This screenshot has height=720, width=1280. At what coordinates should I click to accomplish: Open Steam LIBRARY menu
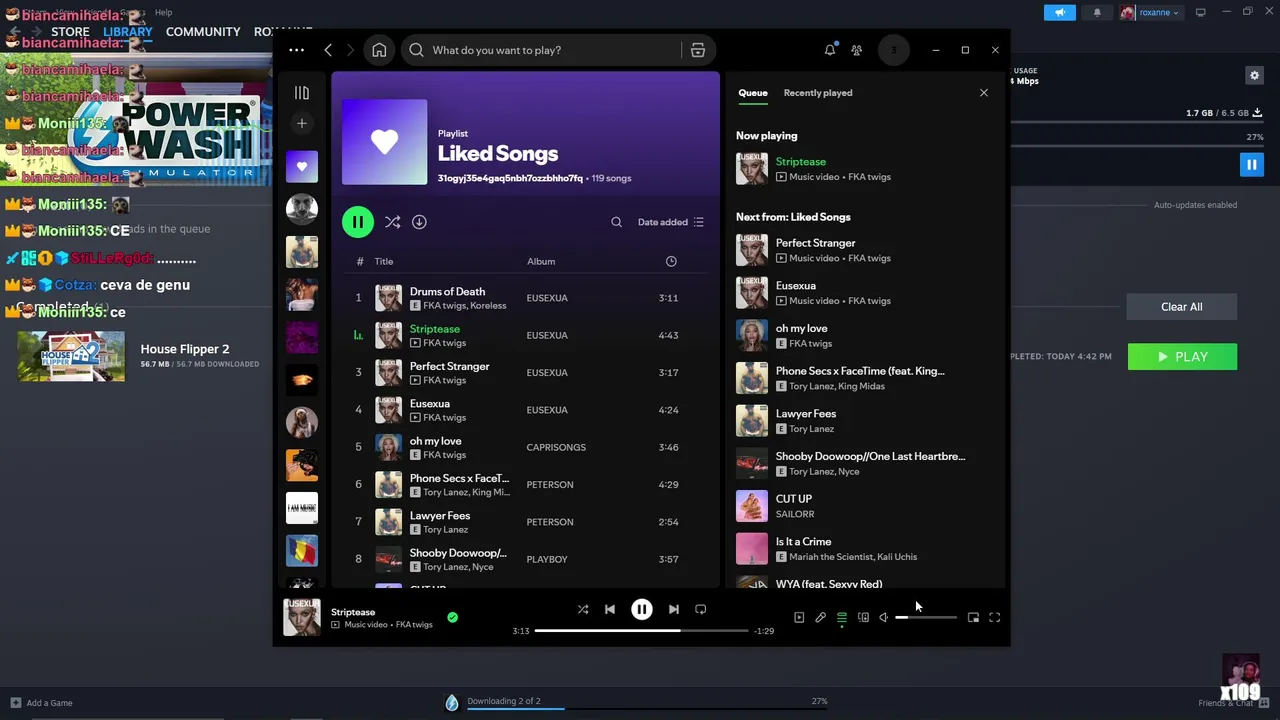coord(128,32)
